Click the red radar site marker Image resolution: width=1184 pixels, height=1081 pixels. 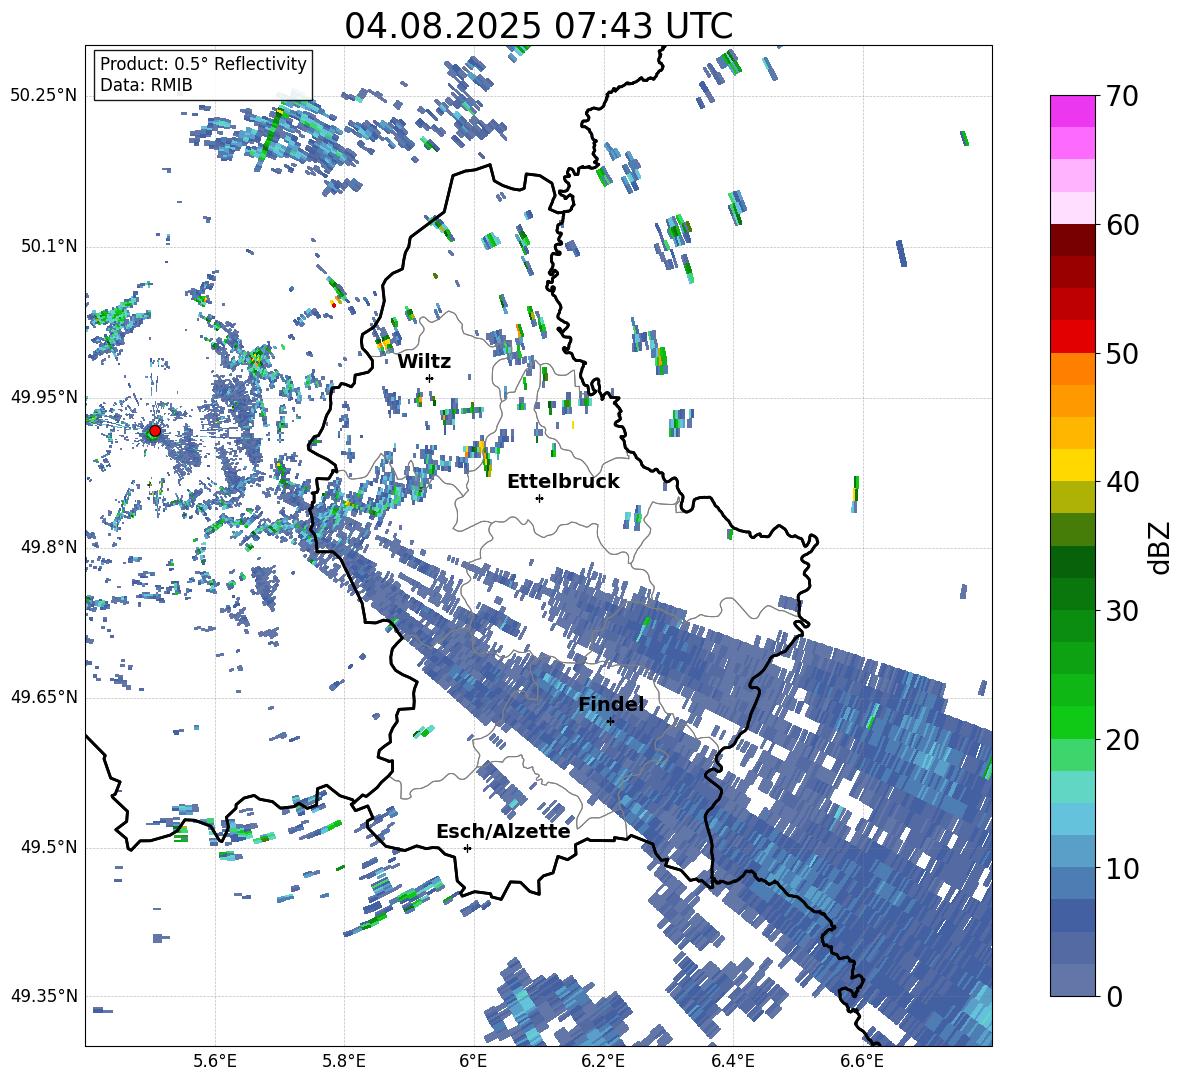point(155,431)
